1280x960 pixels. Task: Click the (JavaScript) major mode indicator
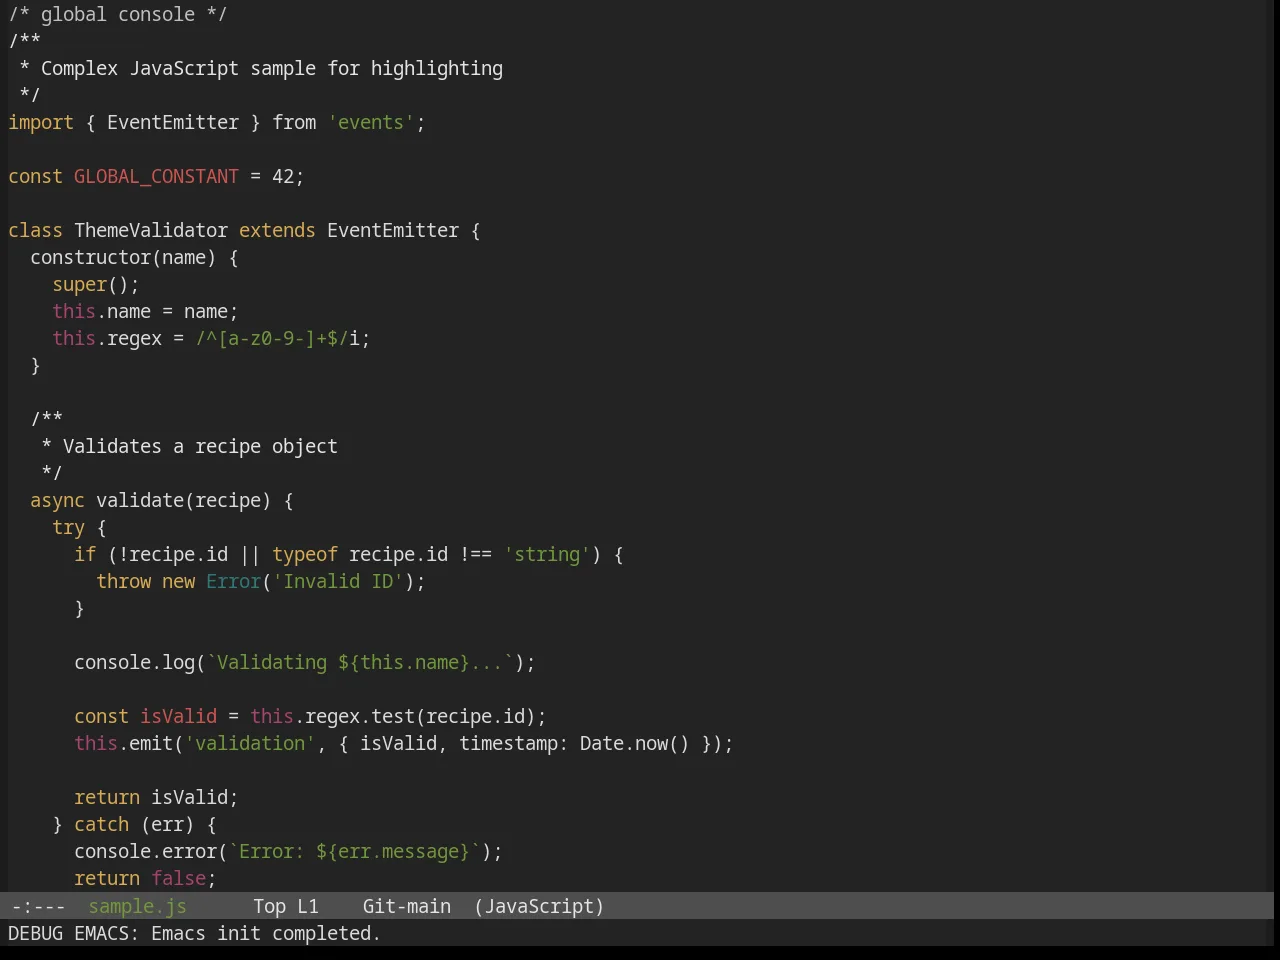pyautogui.click(x=539, y=907)
